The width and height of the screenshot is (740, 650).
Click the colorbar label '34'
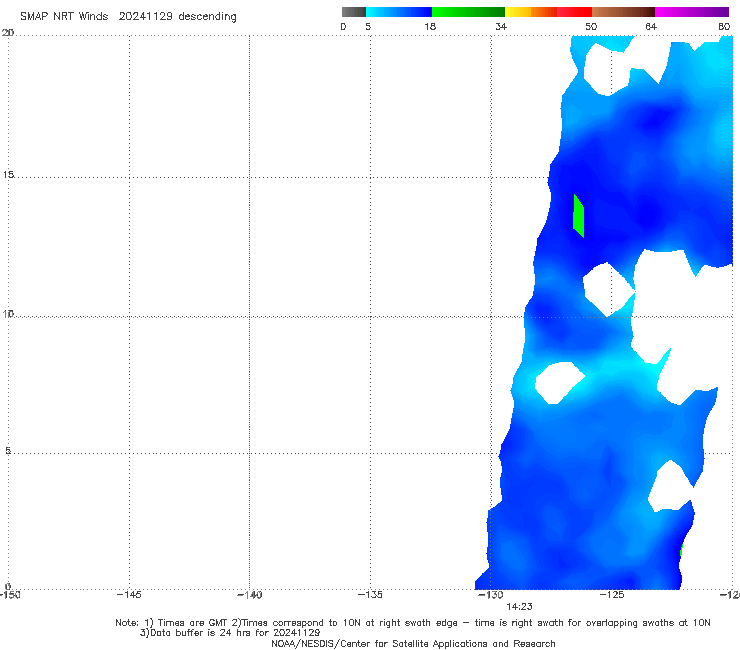pyautogui.click(x=501, y=27)
